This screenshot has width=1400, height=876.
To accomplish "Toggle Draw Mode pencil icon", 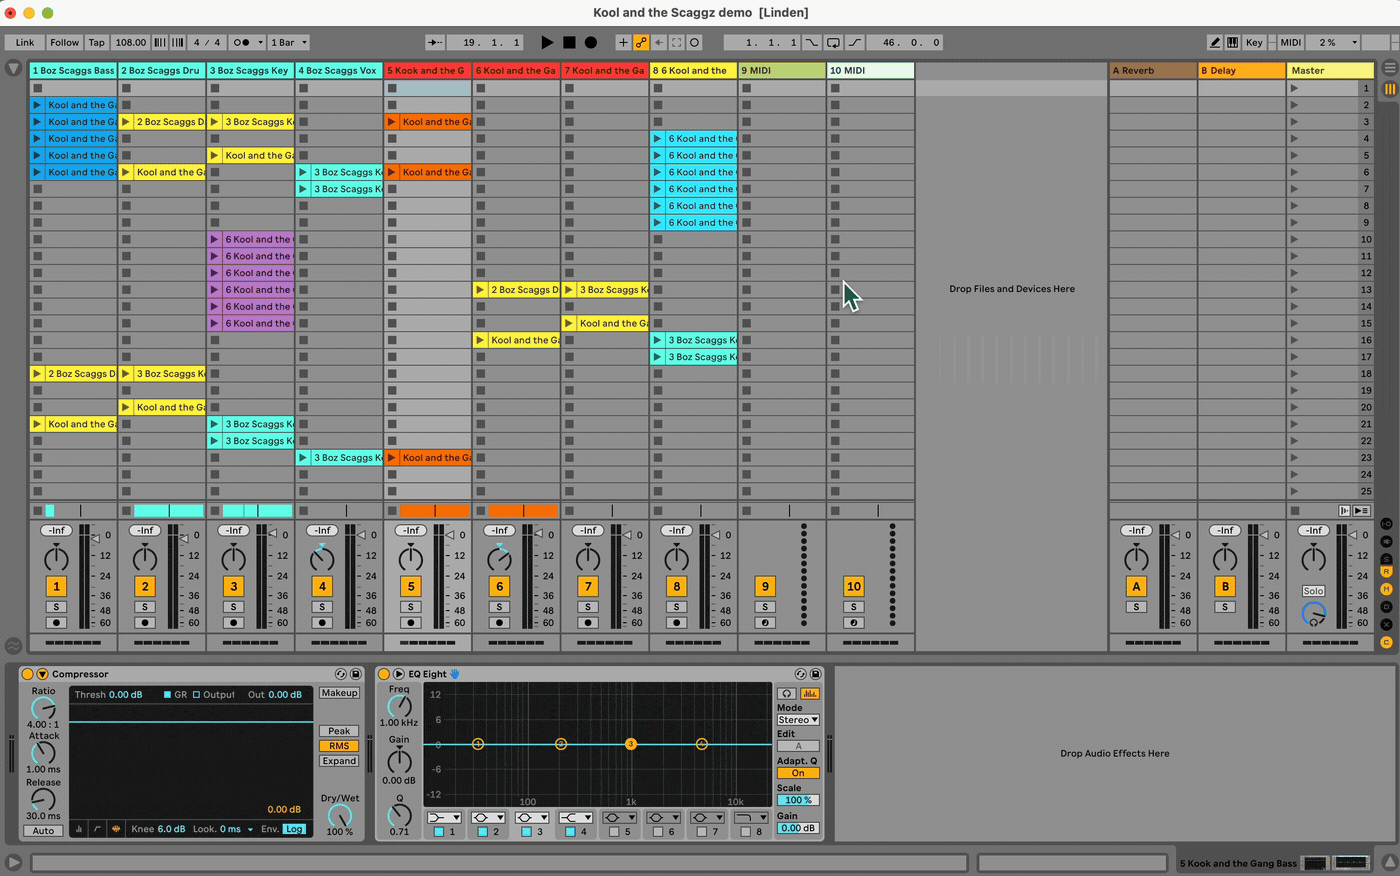I will [1215, 43].
